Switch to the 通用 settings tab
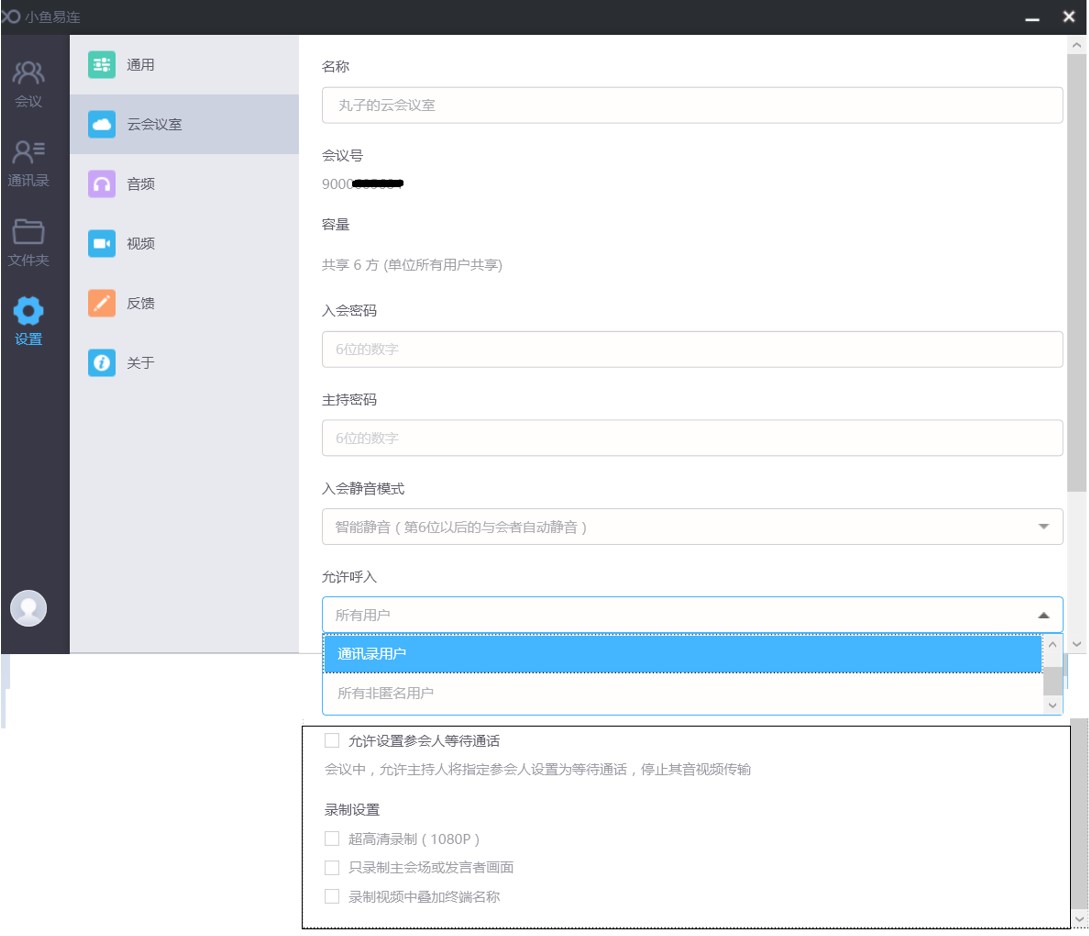1089x936 pixels. pyautogui.click(x=185, y=65)
